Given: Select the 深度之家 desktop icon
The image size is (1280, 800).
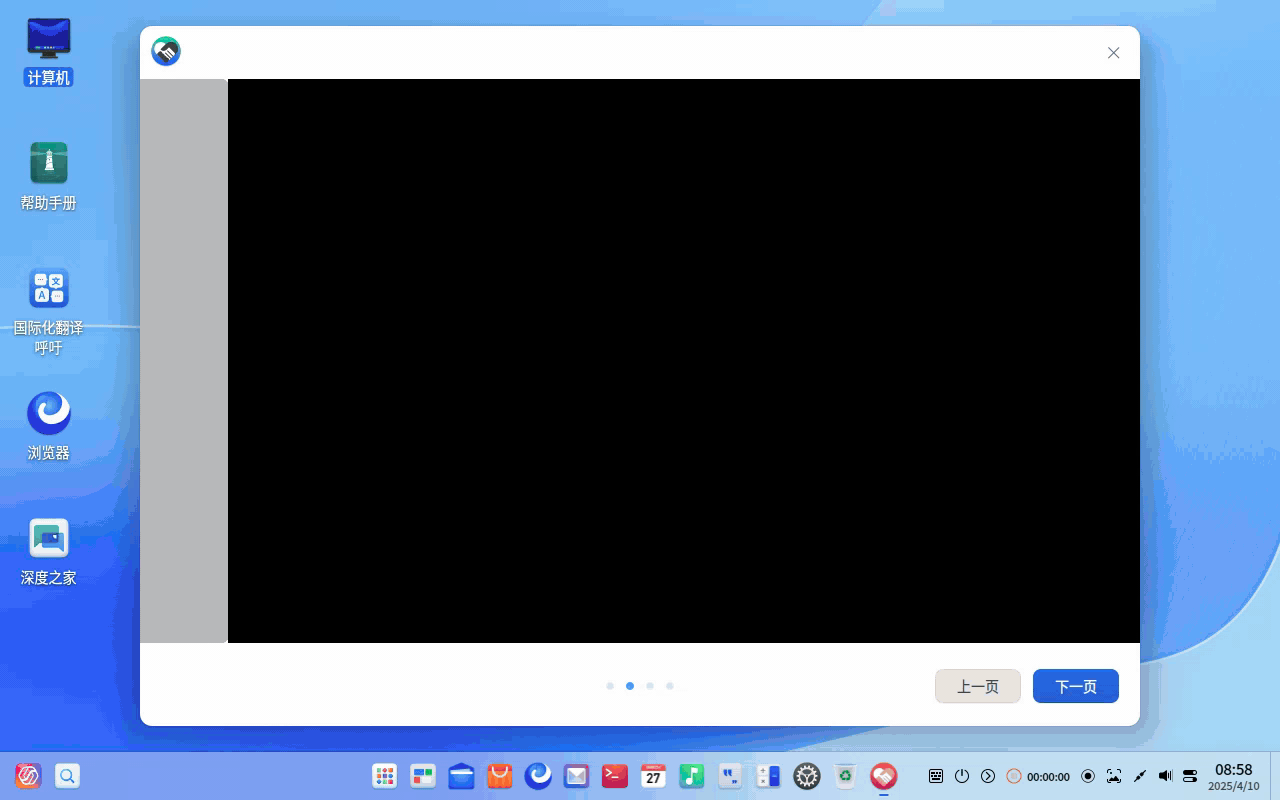Looking at the screenshot, I should [x=49, y=552].
